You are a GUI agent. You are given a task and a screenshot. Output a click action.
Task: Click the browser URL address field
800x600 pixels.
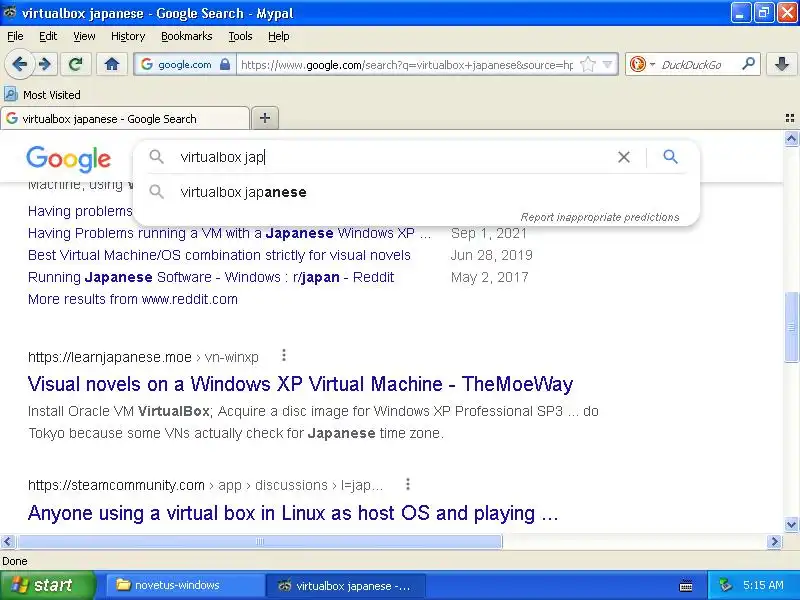[x=407, y=65]
